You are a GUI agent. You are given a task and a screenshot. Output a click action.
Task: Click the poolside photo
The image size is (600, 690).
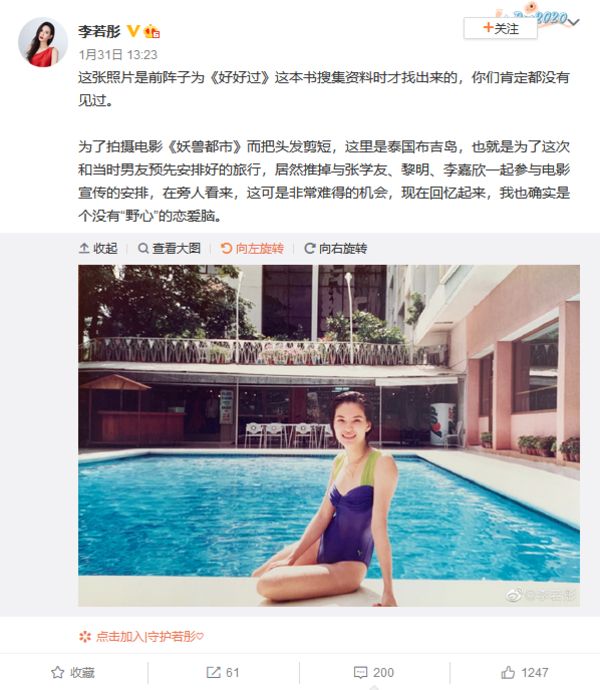pos(329,435)
